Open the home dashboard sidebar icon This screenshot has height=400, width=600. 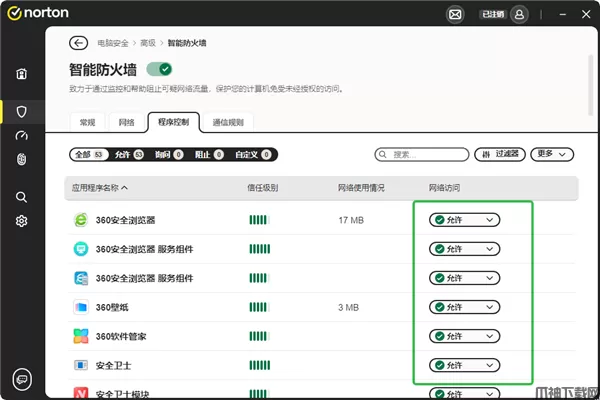coord(21,74)
